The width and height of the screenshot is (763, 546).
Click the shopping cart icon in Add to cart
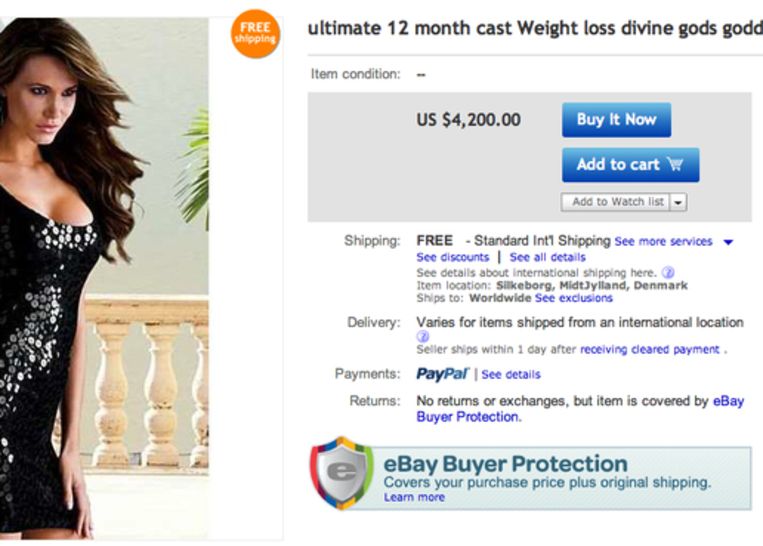coord(675,165)
